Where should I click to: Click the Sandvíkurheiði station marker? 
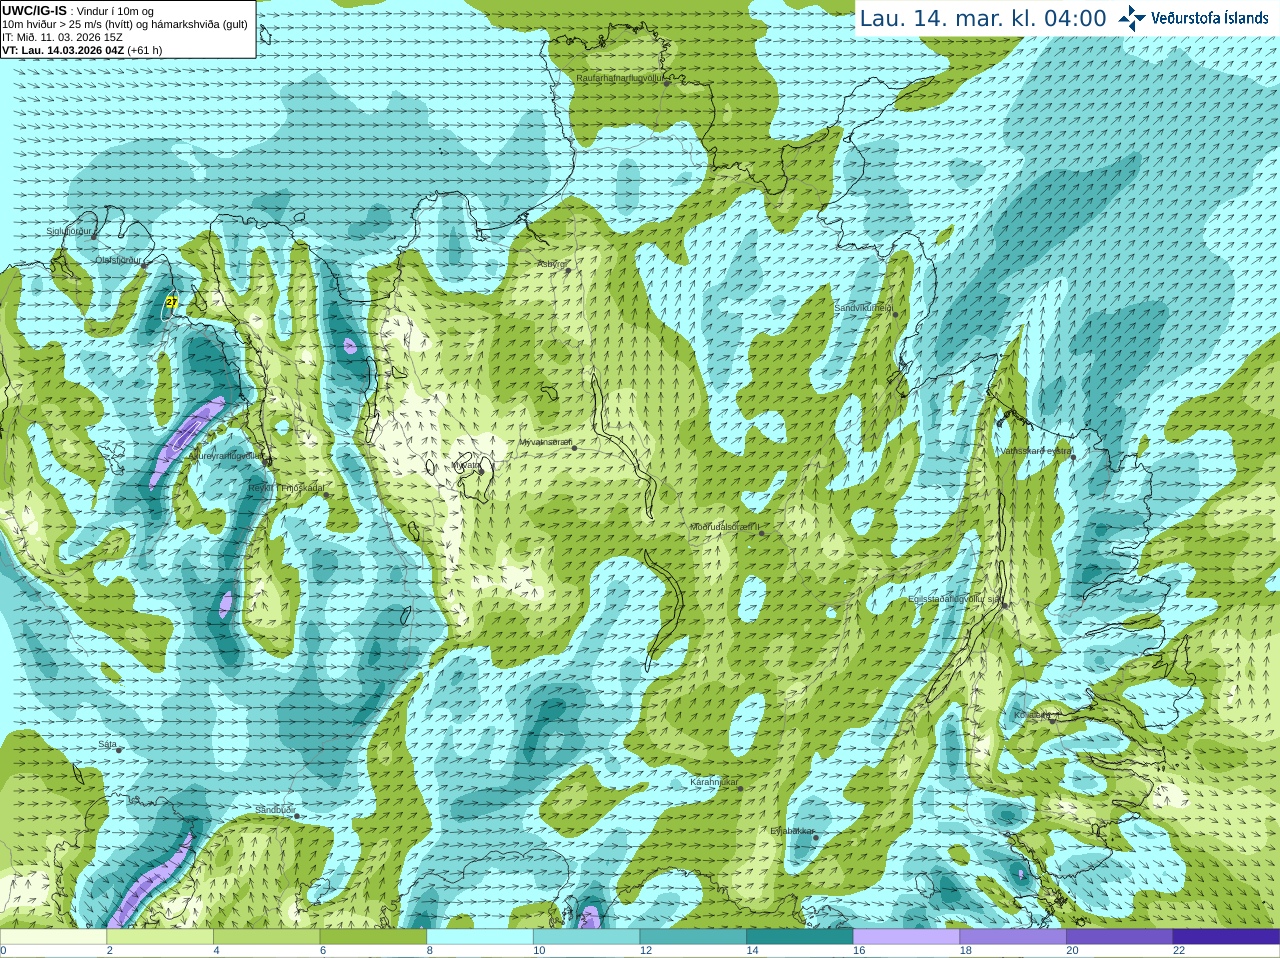(x=896, y=314)
